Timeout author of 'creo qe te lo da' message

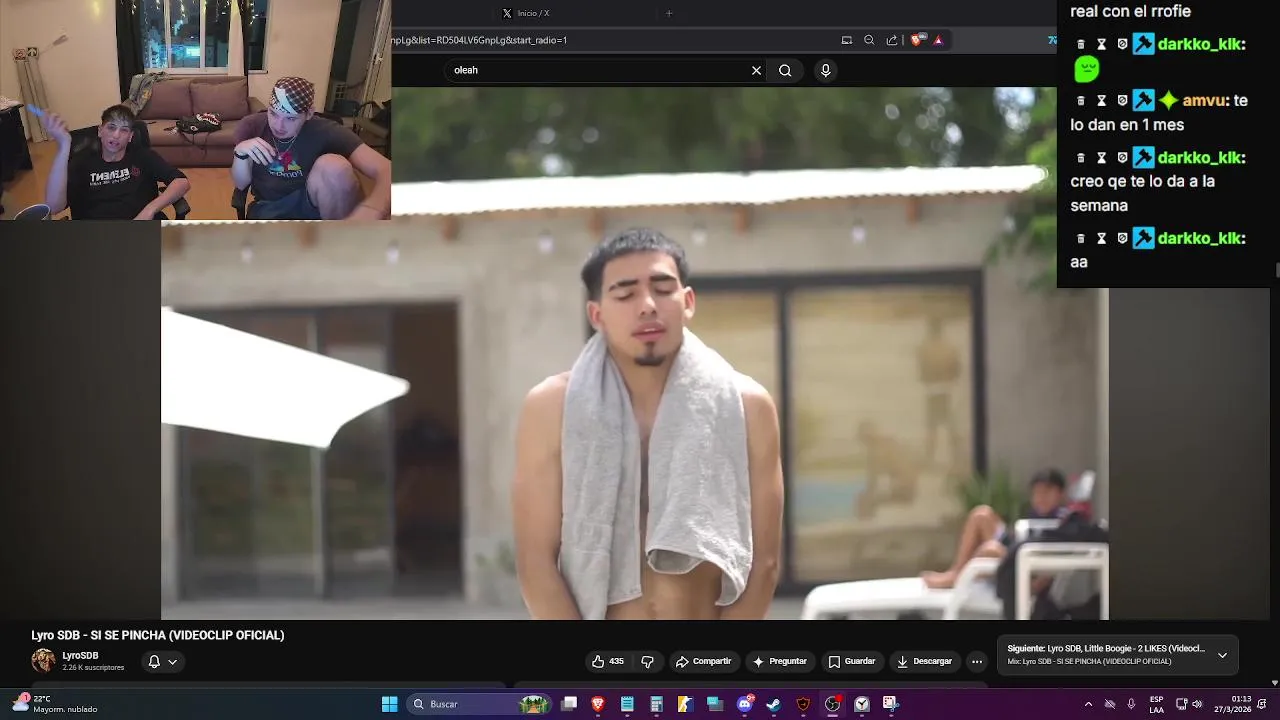[x=1101, y=158]
